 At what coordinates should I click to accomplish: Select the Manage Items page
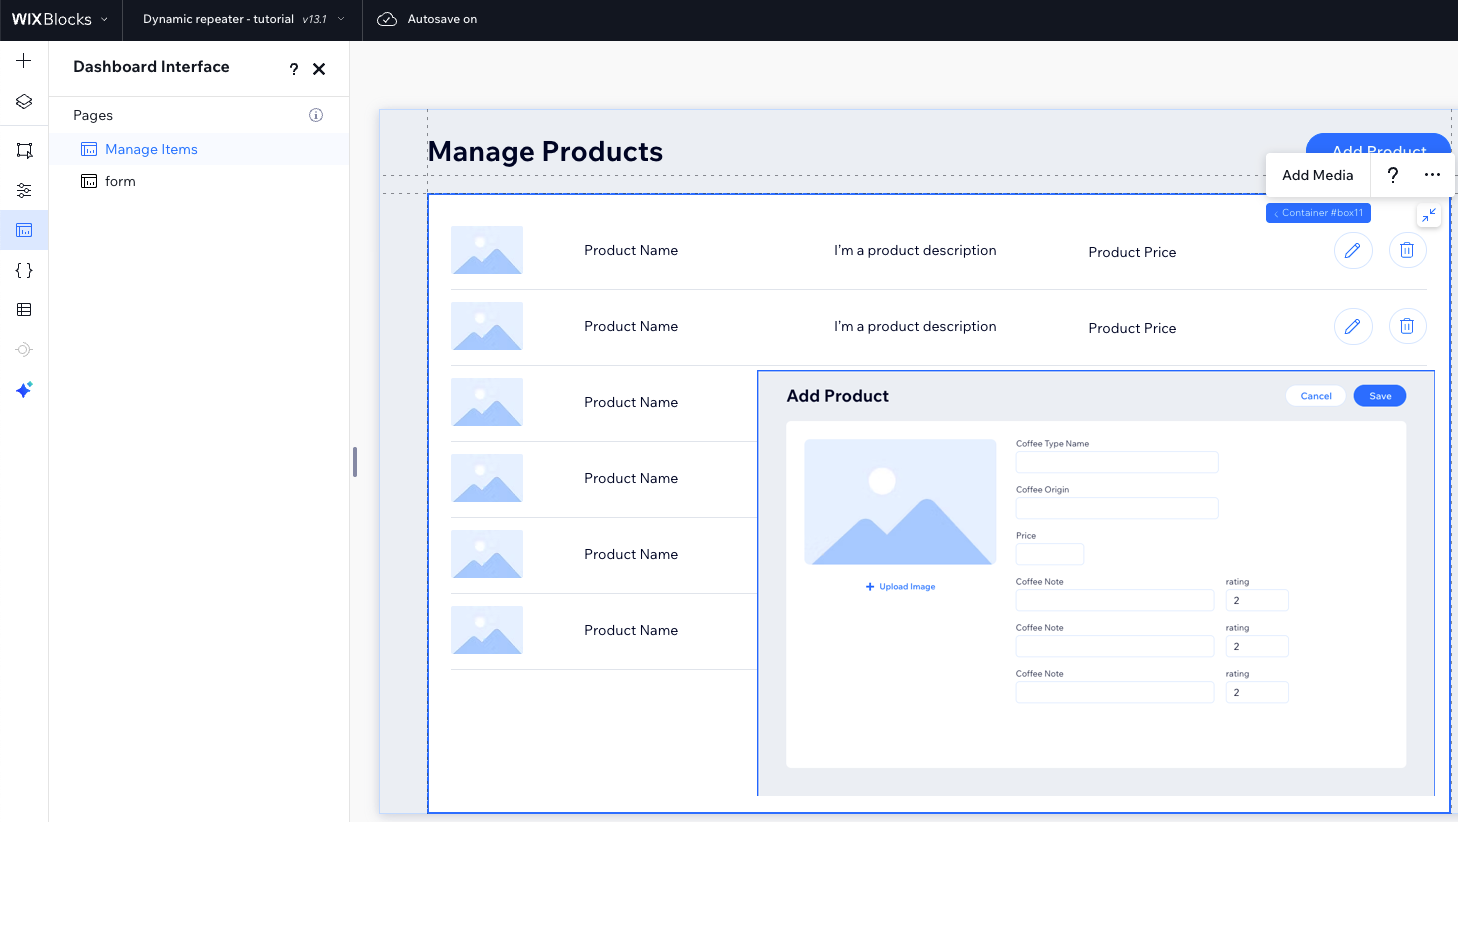click(x=151, y=149)
